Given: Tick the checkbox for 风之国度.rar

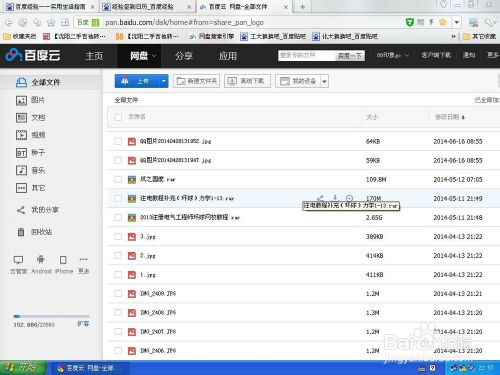Looking at the screenshot, I should pyautogui.click(x=118, y=179).
